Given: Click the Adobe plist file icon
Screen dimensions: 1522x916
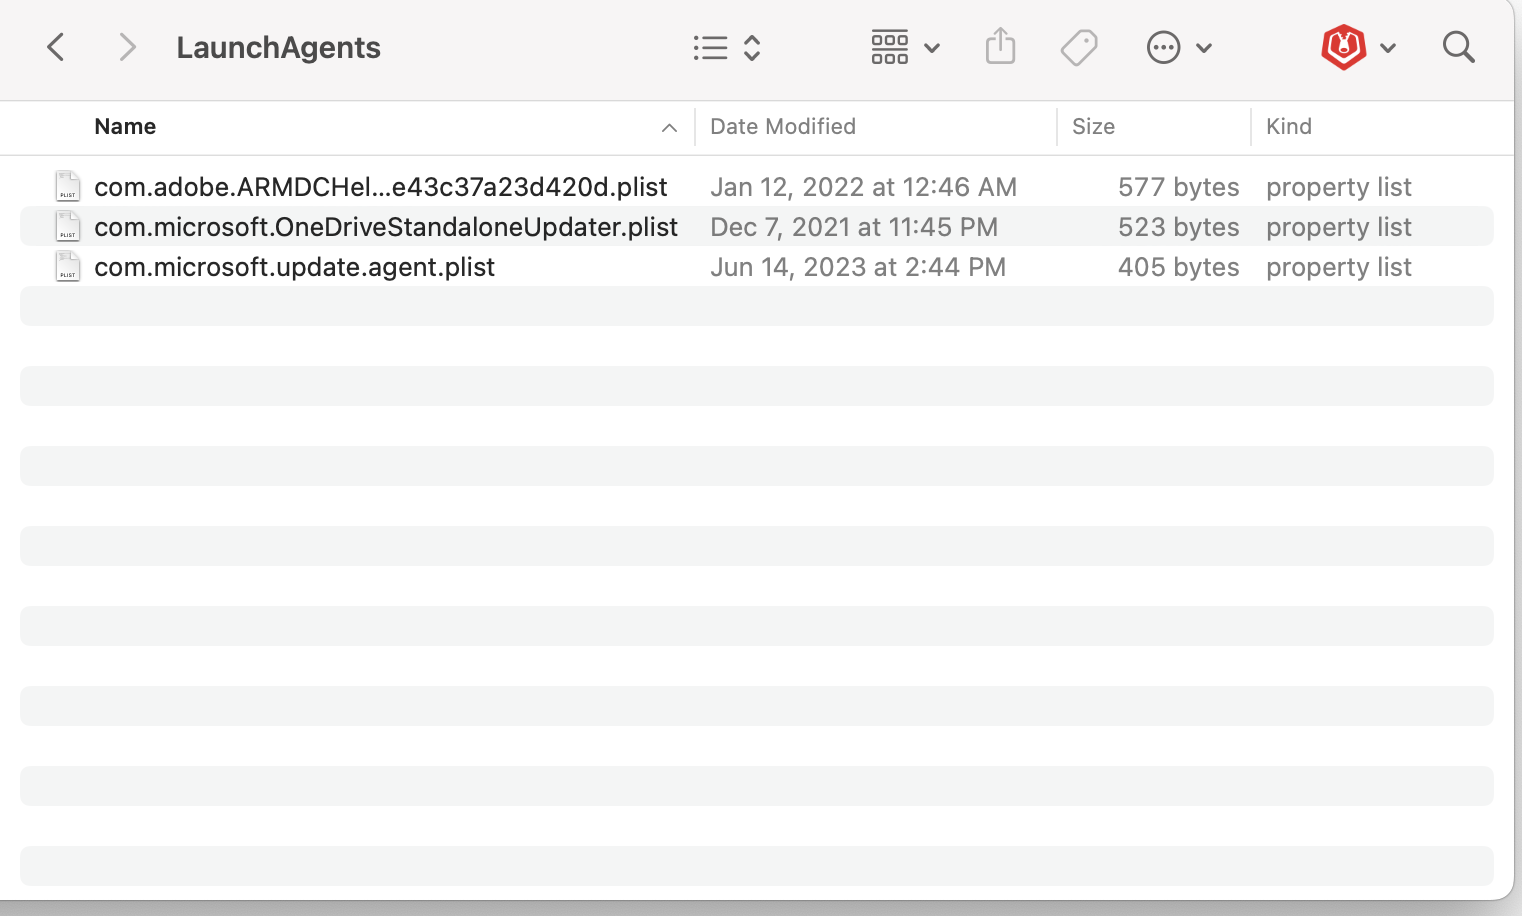Looking at the screenshot, I should (68, 186).
